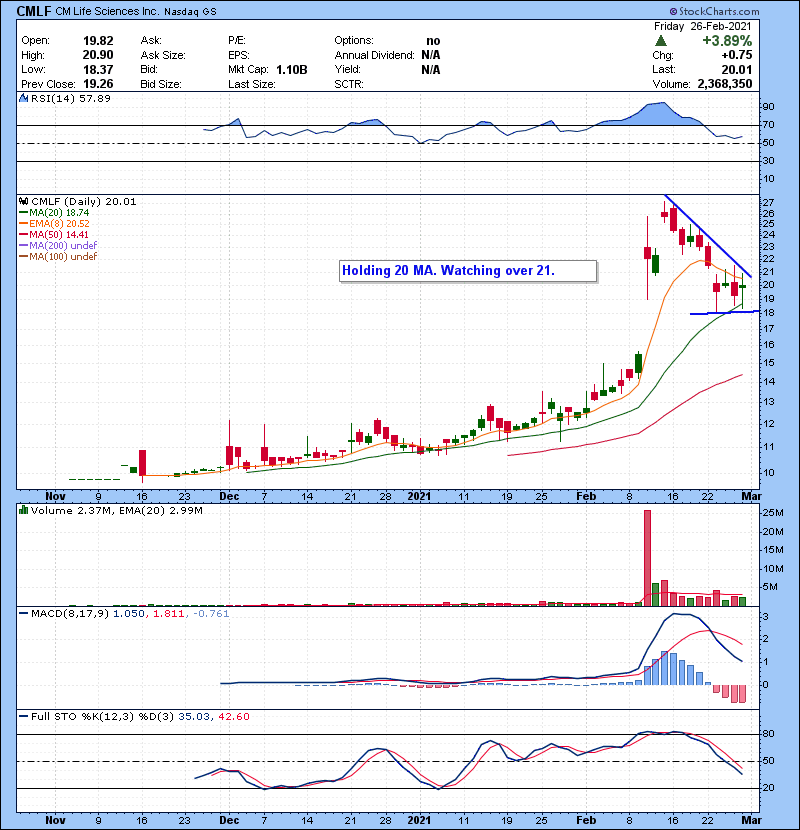Click the CMLF (Daily) 20.01 chart label
This screenshot has height=830, width=800.
[x=84, y=202]
